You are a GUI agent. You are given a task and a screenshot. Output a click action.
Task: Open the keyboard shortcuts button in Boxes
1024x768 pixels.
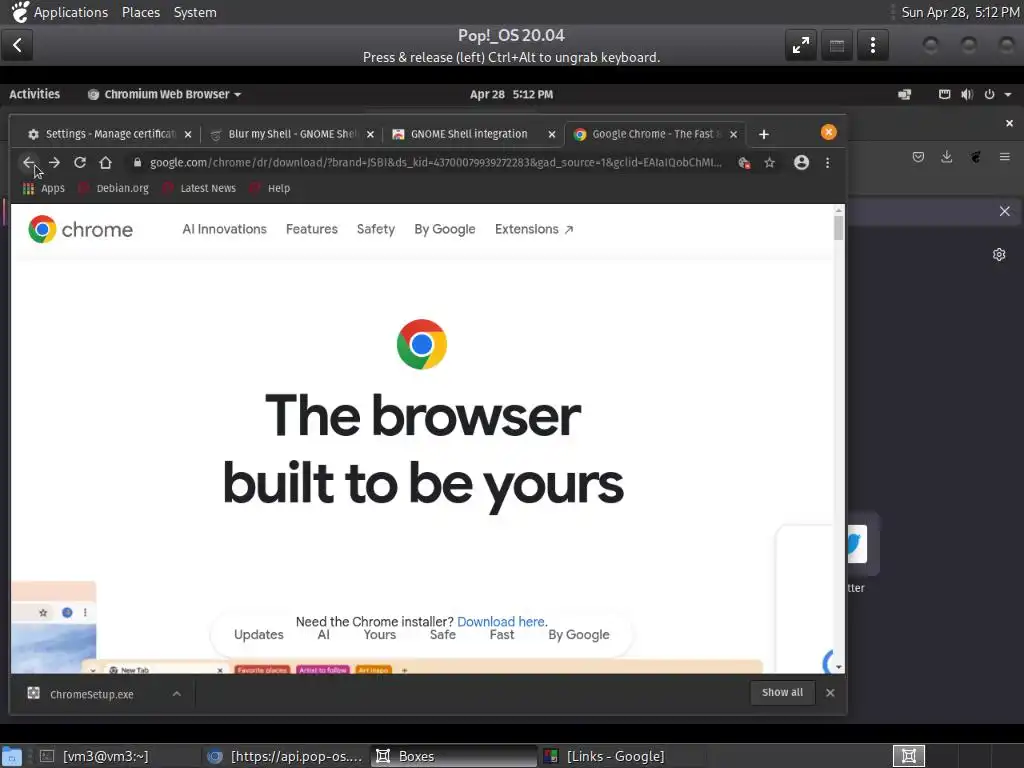(x=837, y=45)
